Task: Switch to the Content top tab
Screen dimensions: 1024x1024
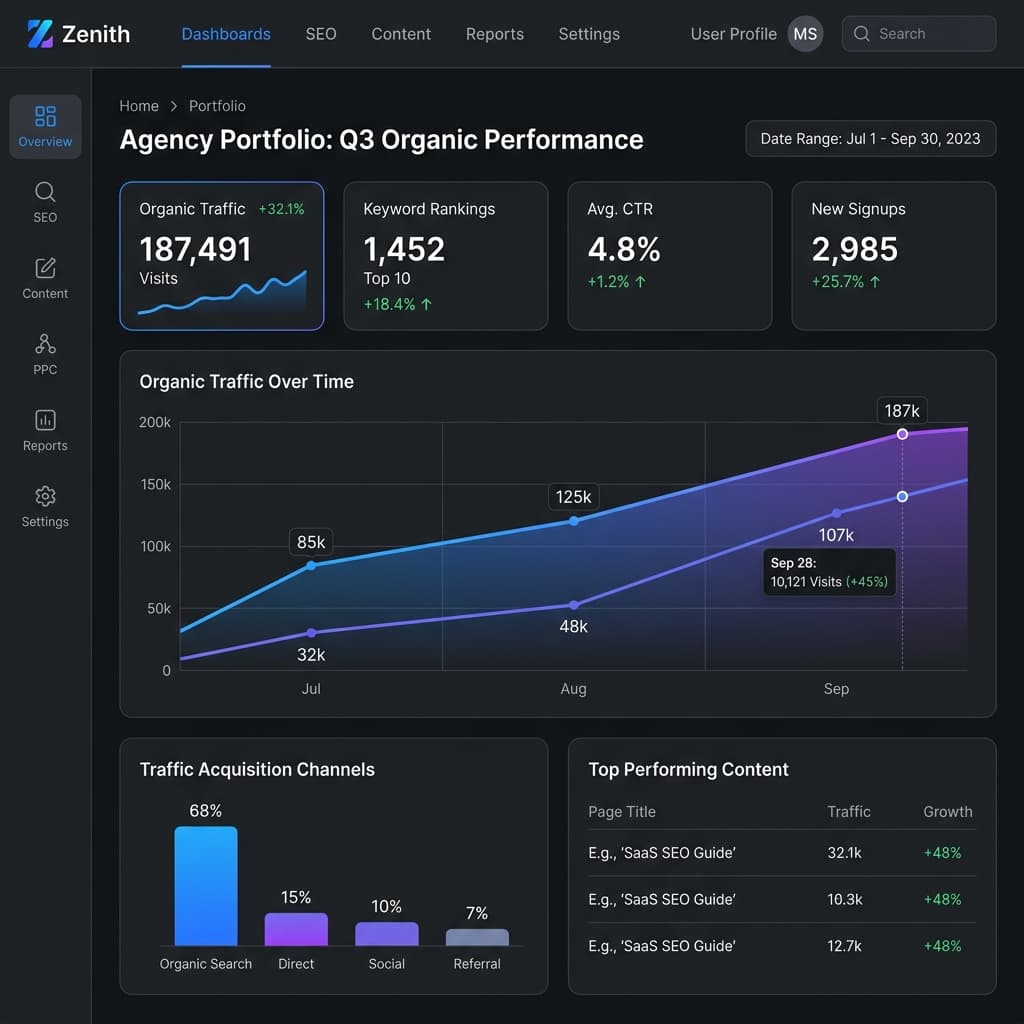Action: pyautogui.click(x=401, y=34)
